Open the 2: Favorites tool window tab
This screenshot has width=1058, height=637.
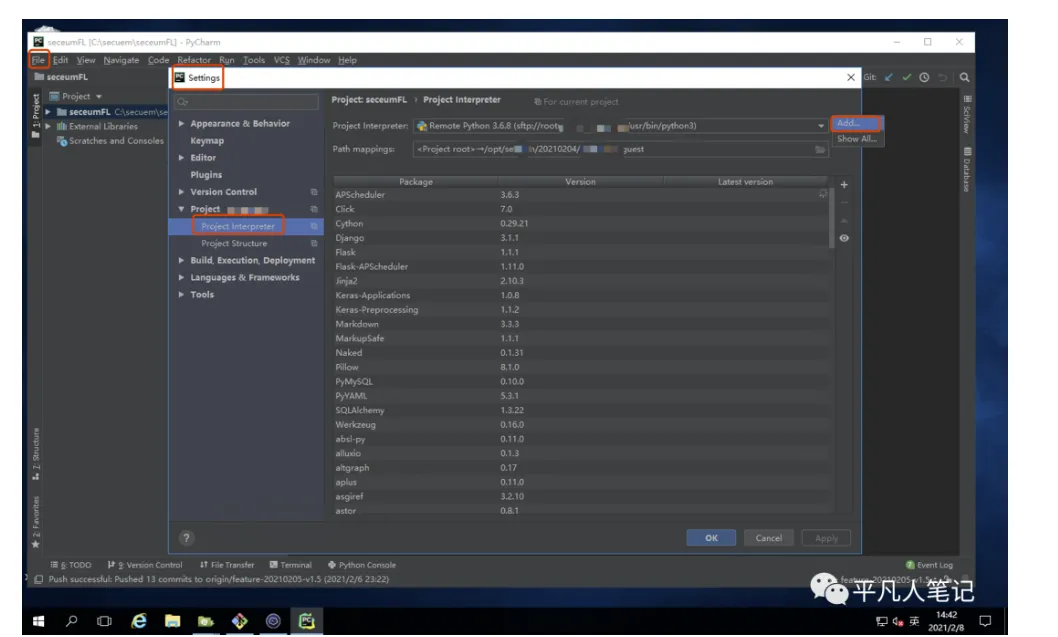36,522
